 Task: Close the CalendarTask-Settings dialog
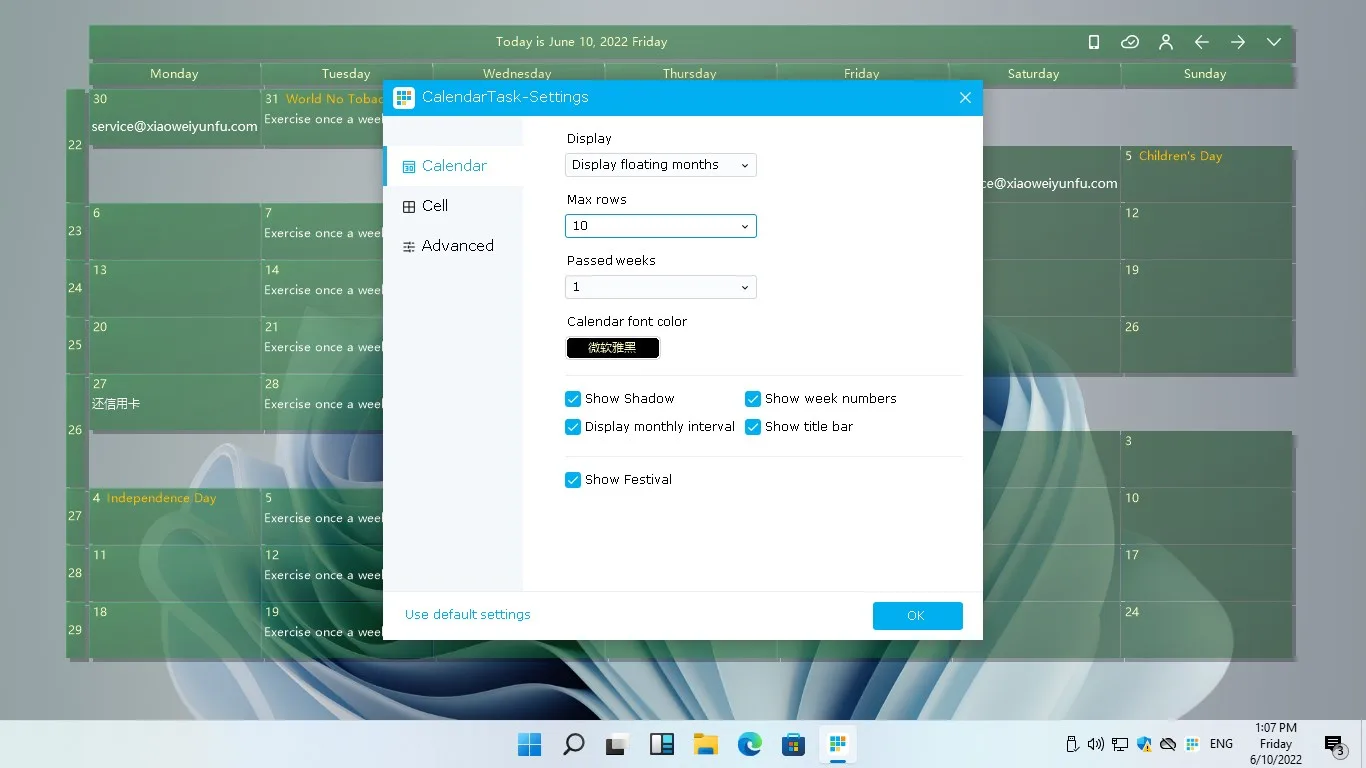click(965, 97)
